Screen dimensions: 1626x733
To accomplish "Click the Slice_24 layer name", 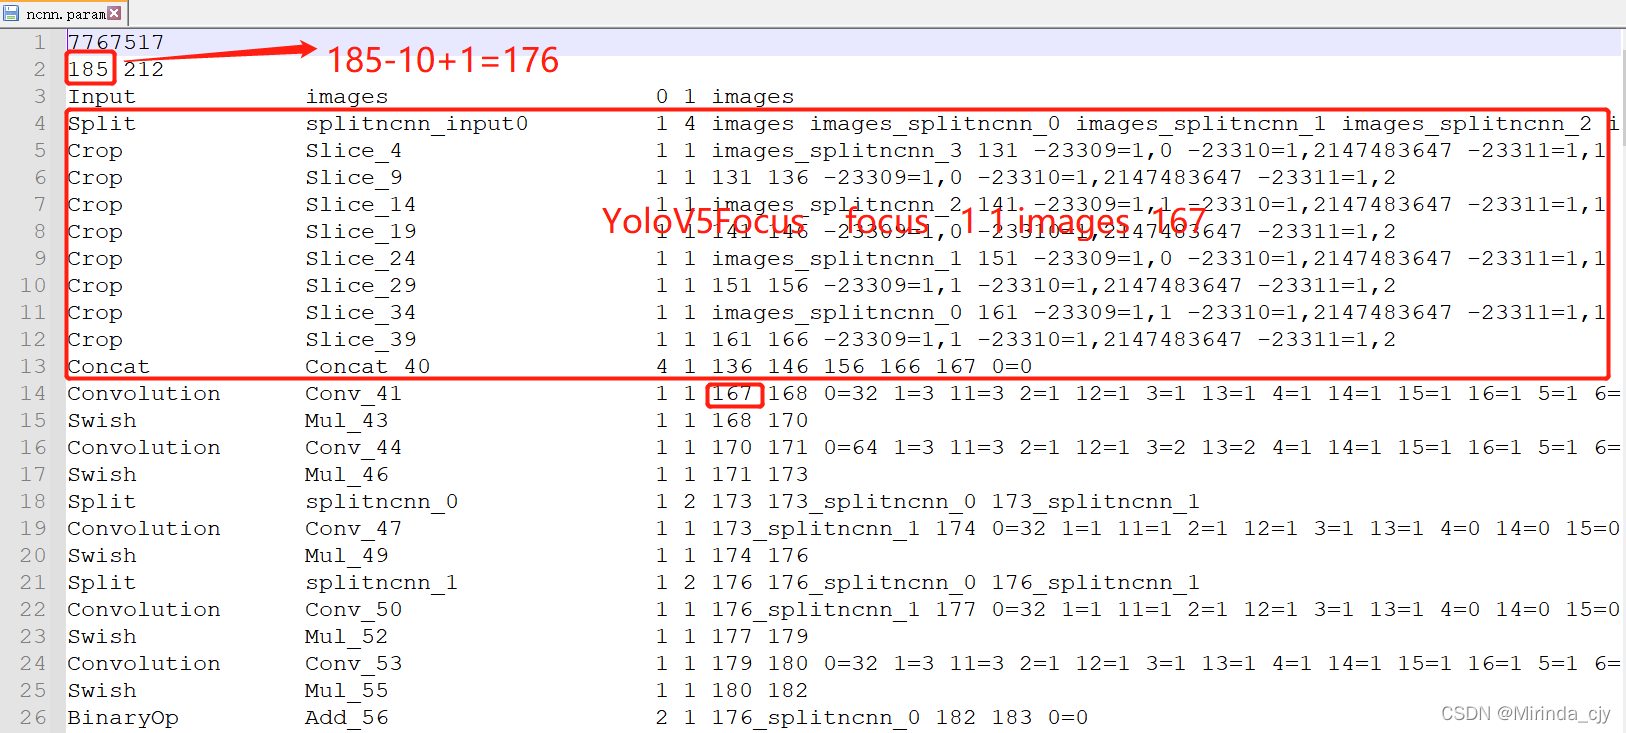I will [x=361, y=258].
